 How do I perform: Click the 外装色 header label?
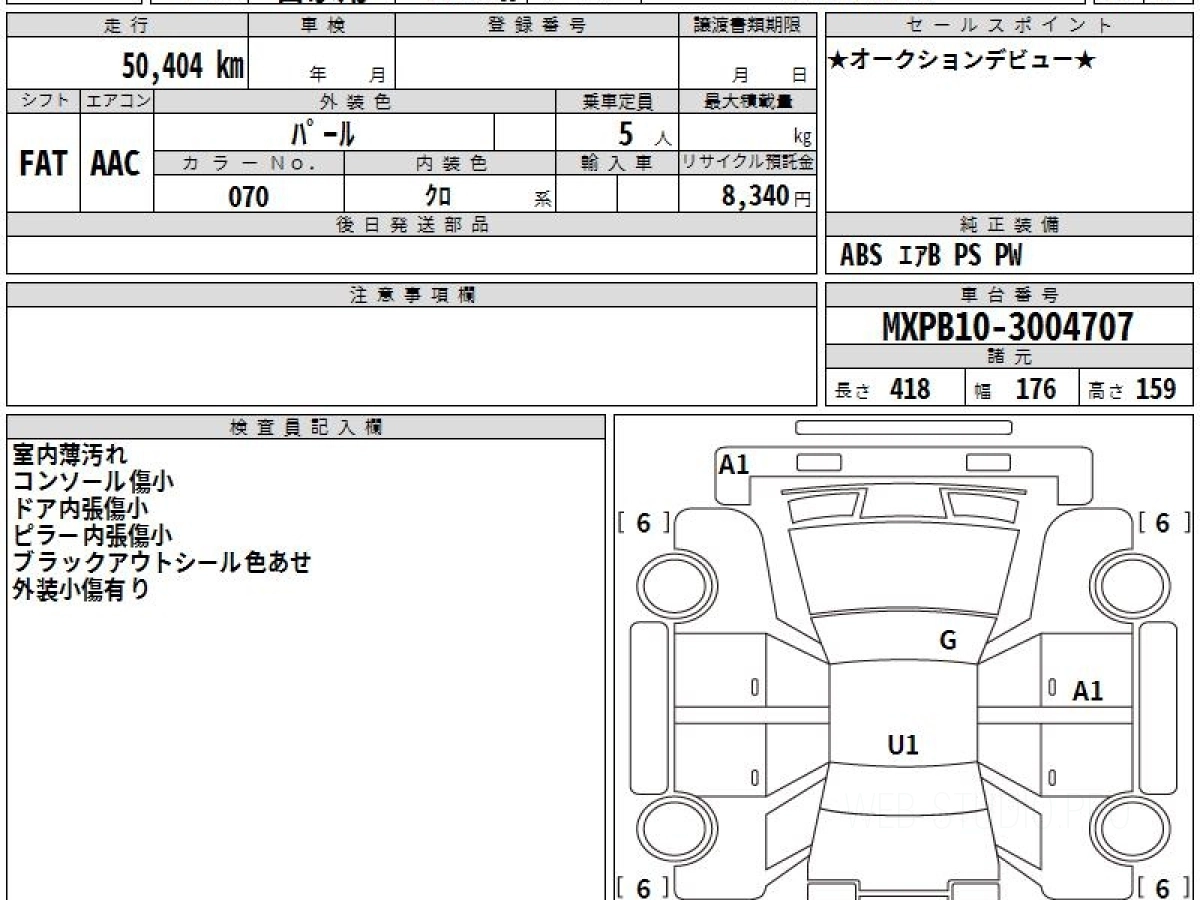(x=355, y=102)
